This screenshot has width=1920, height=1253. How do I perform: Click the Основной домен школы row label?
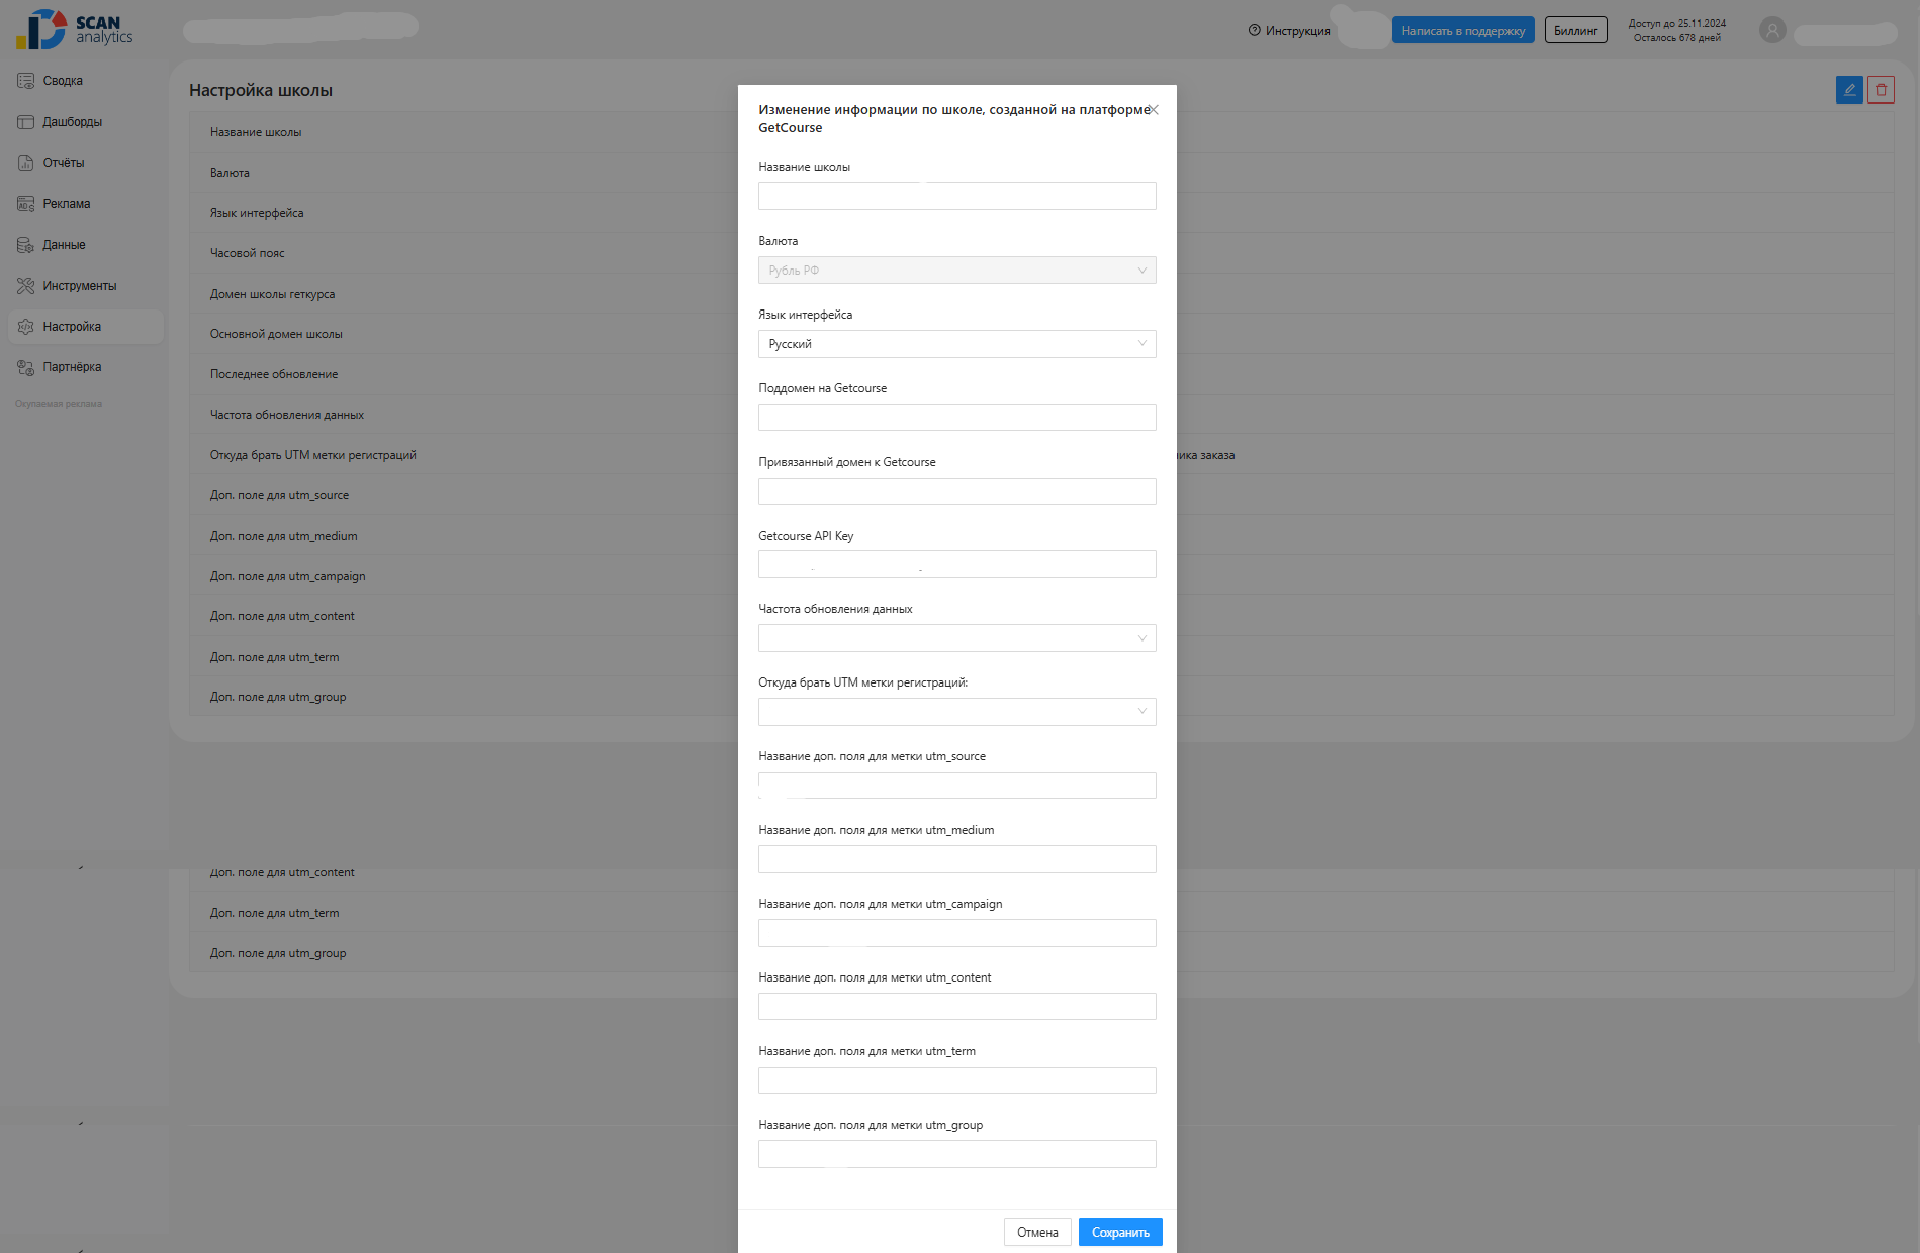click(x=276, y=334)
